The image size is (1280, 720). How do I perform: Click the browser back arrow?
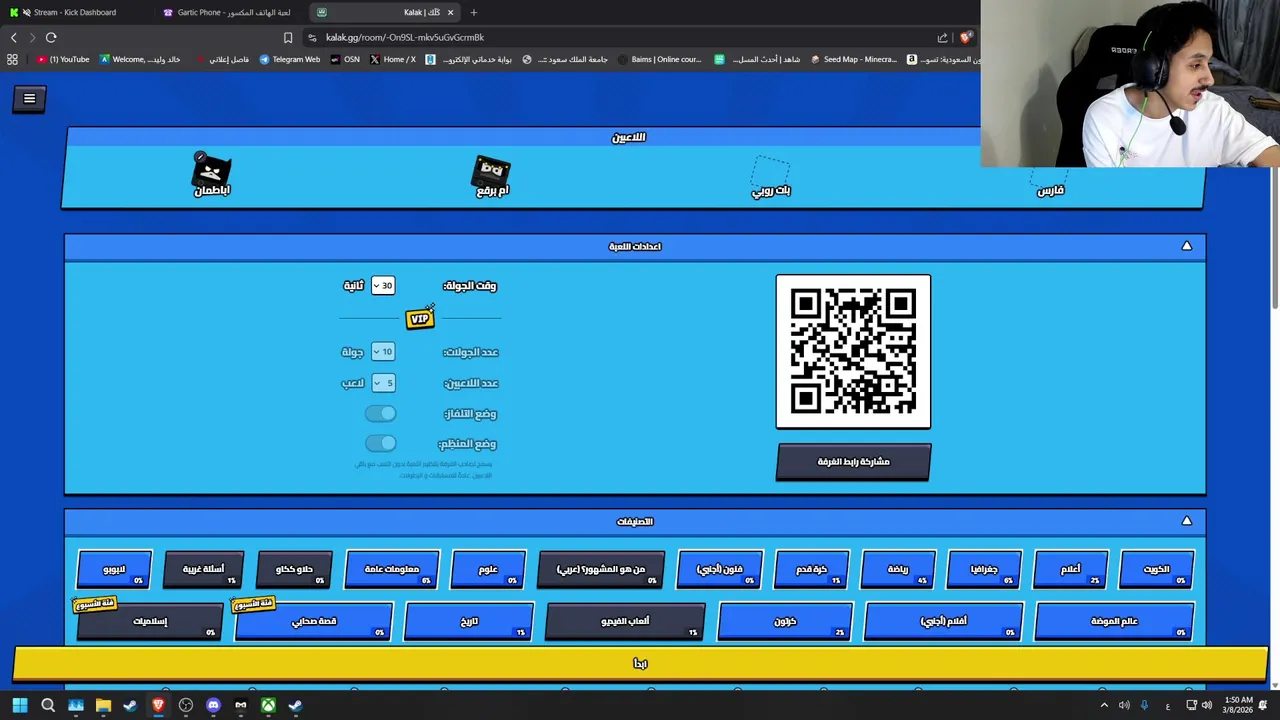click(x=14, y=37)
